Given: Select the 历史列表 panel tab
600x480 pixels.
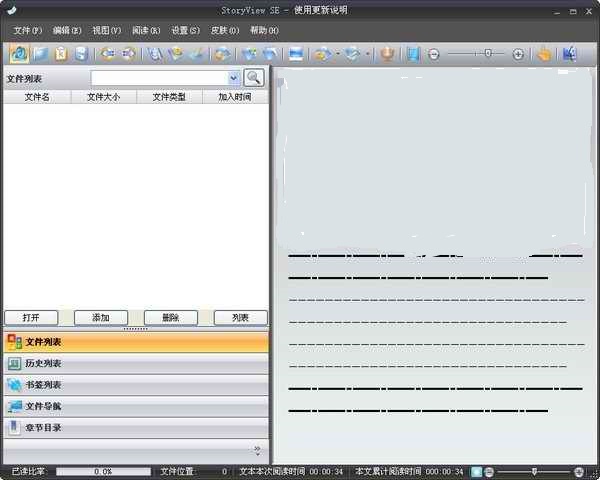Looking at the screenshot, I should click(136, 364).
